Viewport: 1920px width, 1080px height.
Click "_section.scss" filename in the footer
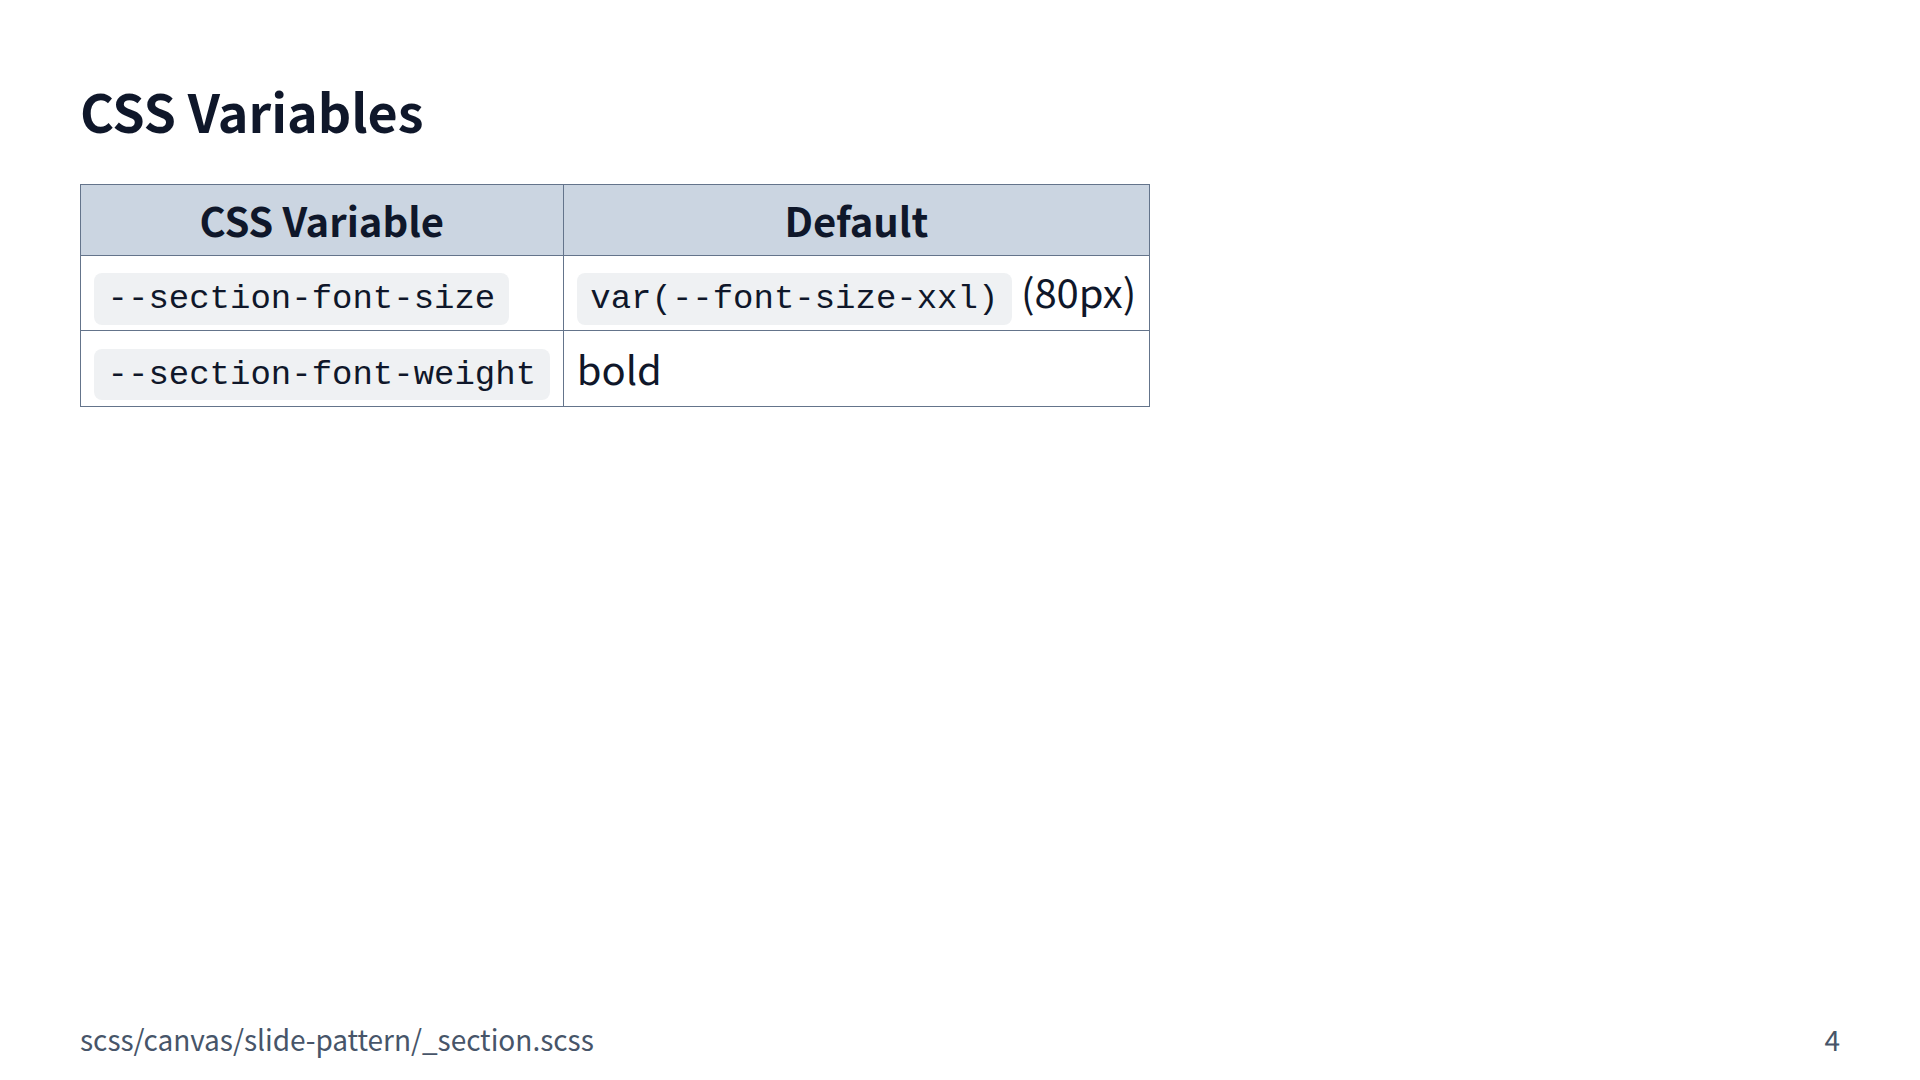pos(508,1041)
